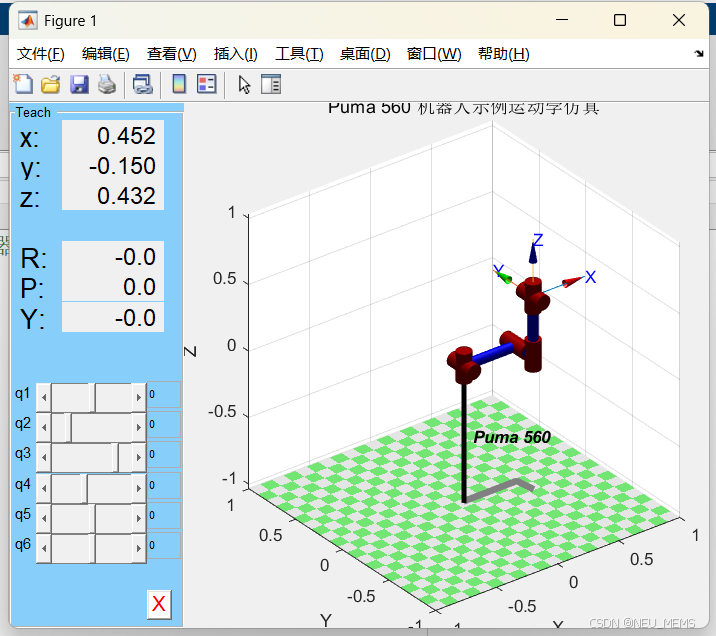The width and height of the screenshot is (716, 636).
Task: Click the Insert Colorbar icon
Action: pos(179,84)
